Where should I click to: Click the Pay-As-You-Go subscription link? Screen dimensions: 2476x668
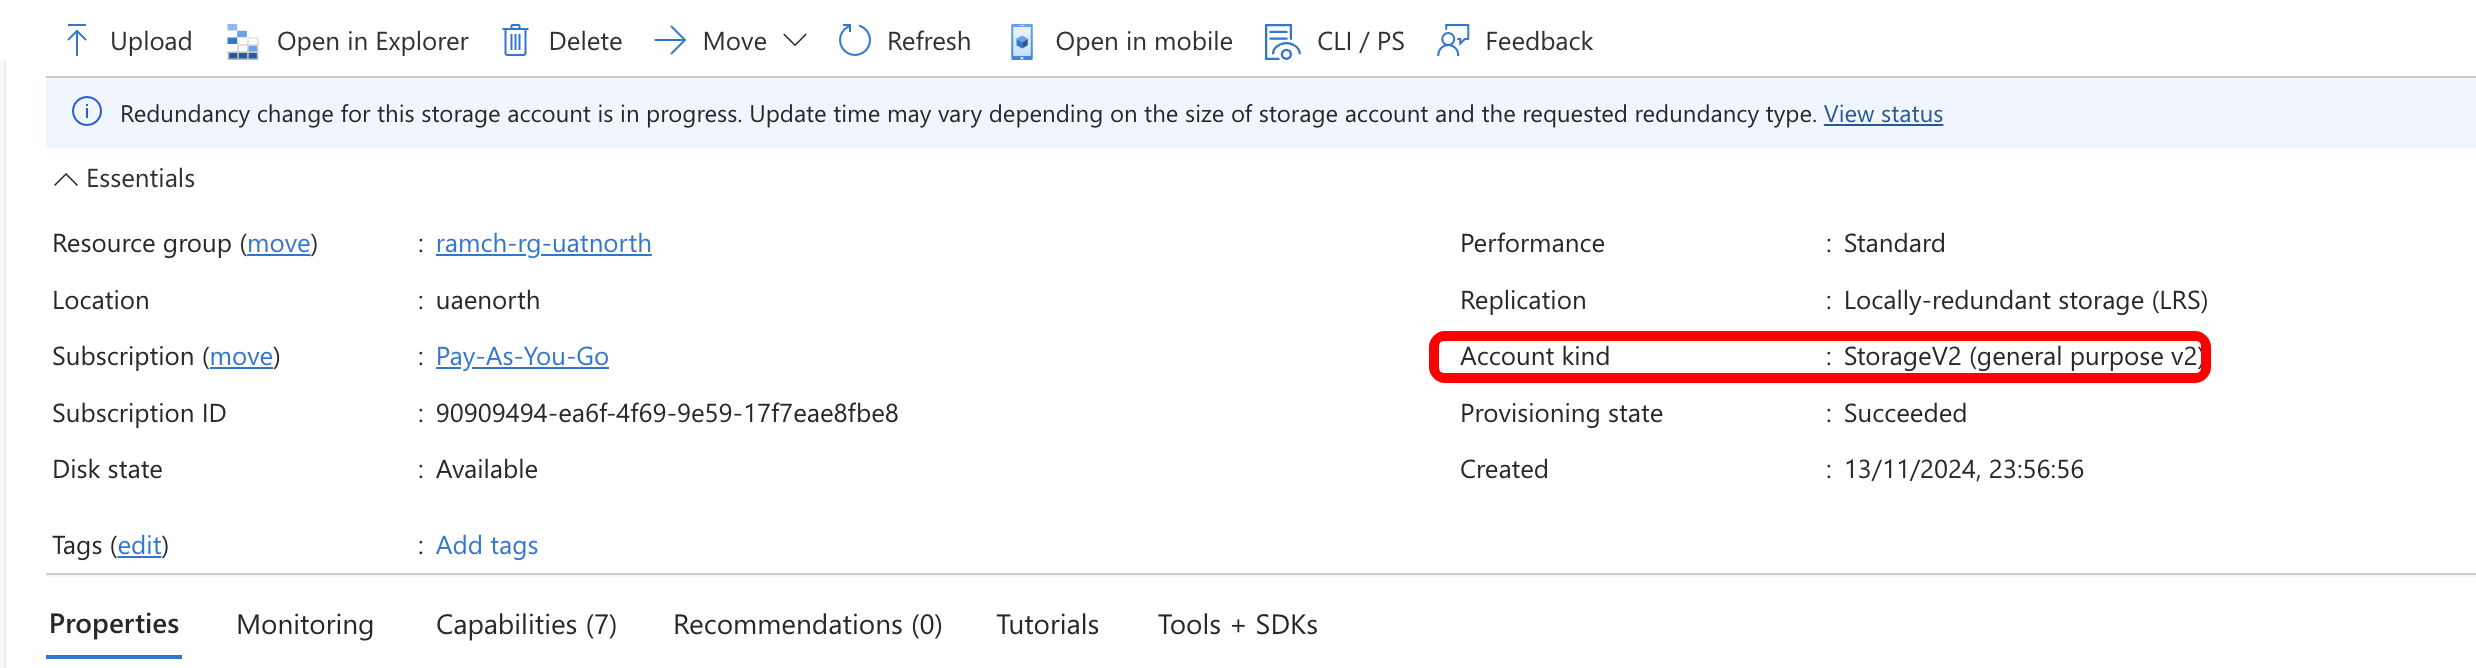(x=522, y=357)
